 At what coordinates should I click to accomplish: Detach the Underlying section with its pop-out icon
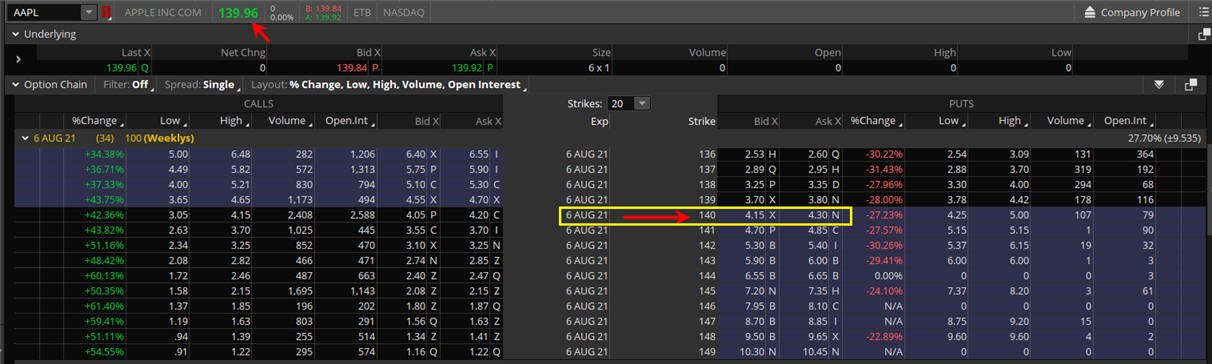(x=1204, y=34)
